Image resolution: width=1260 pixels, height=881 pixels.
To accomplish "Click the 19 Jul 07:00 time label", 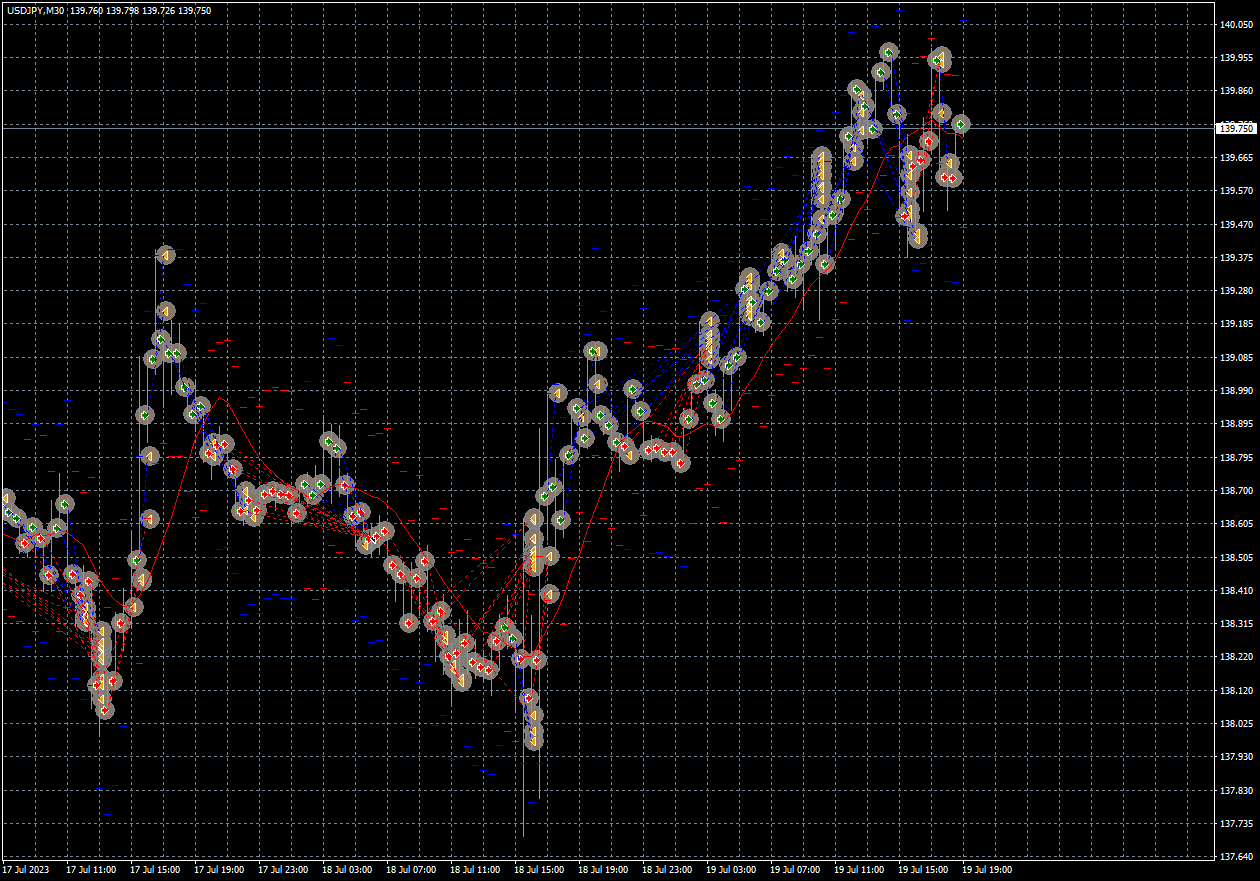I will pos(795,870).
